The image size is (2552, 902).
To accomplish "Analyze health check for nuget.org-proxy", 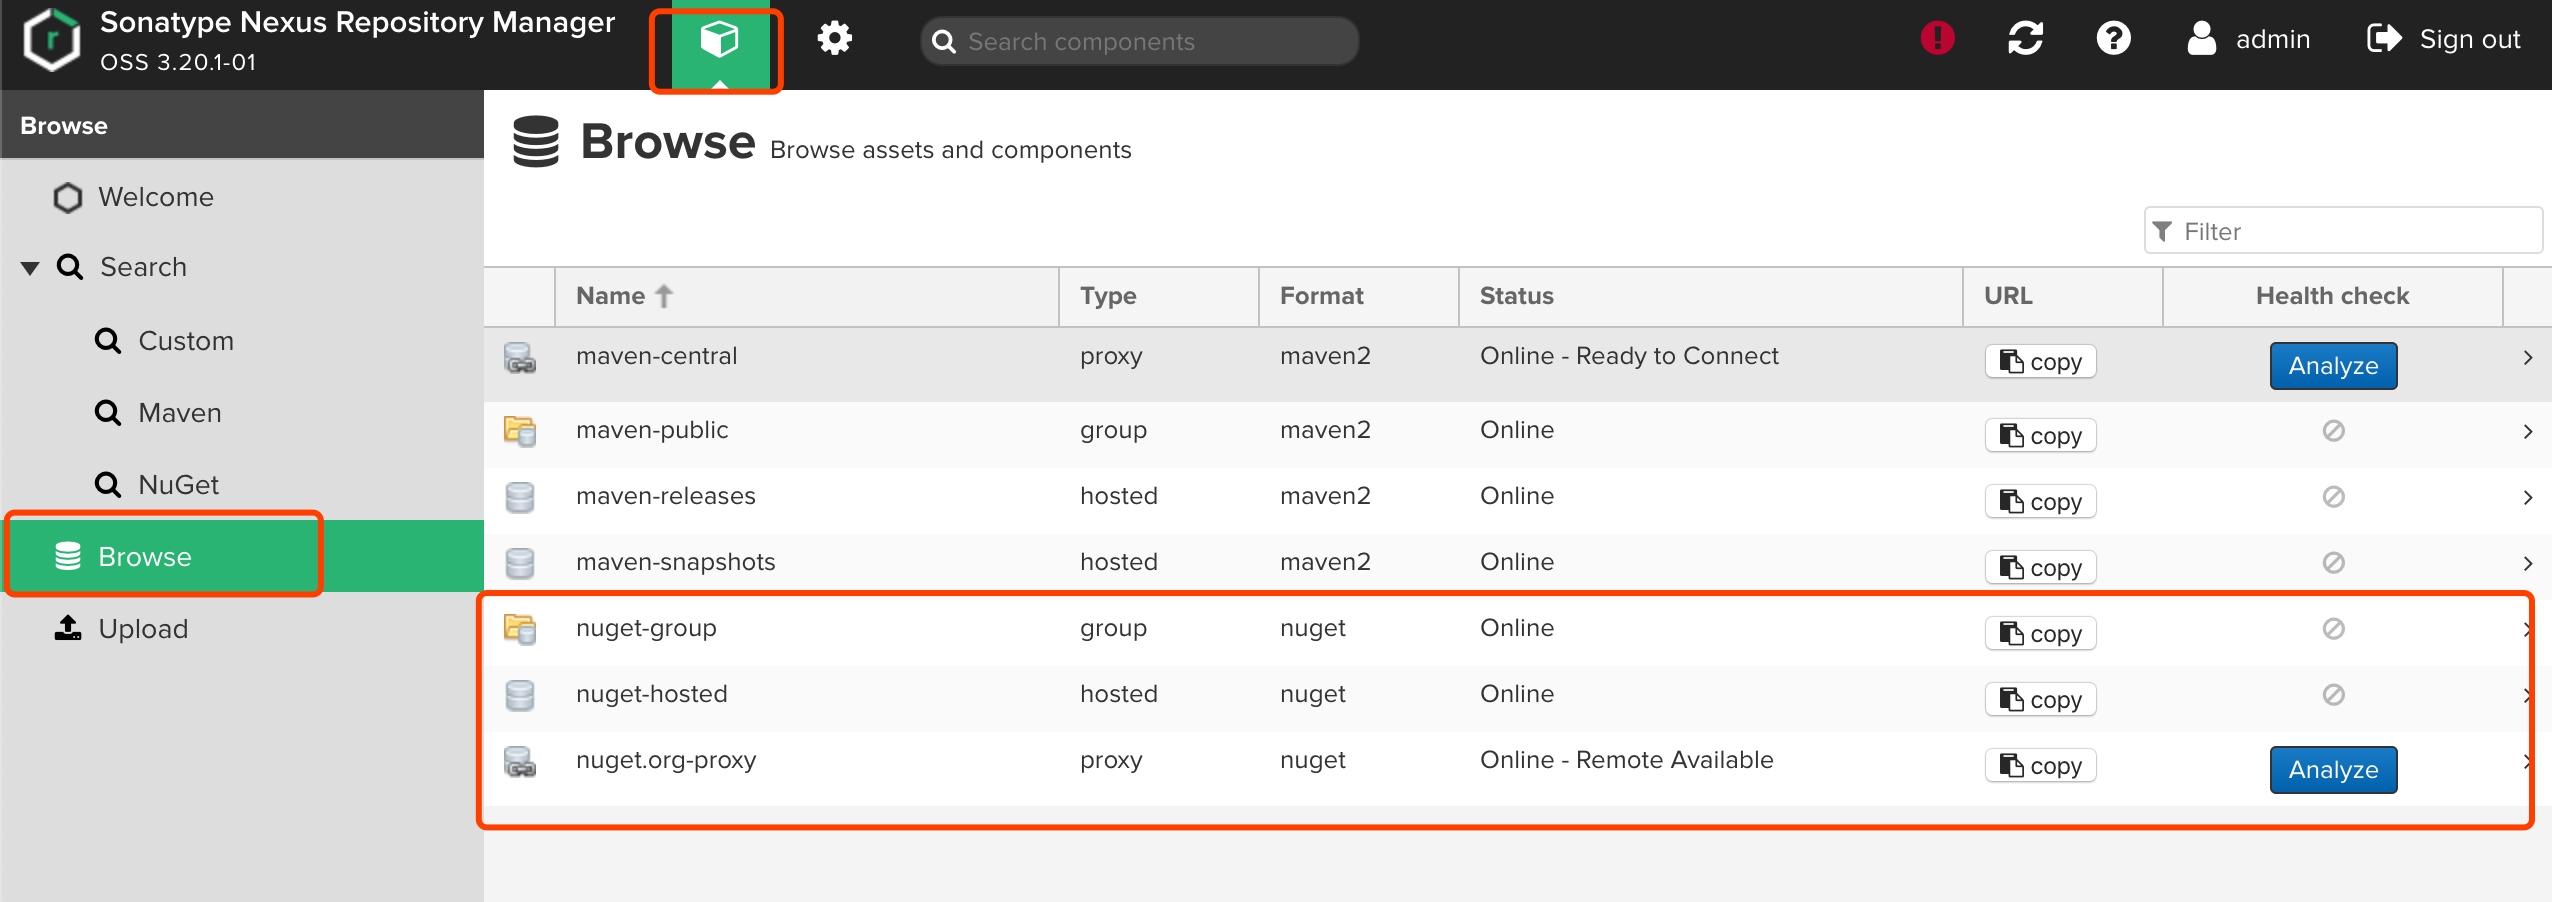I will (2333, 770).
